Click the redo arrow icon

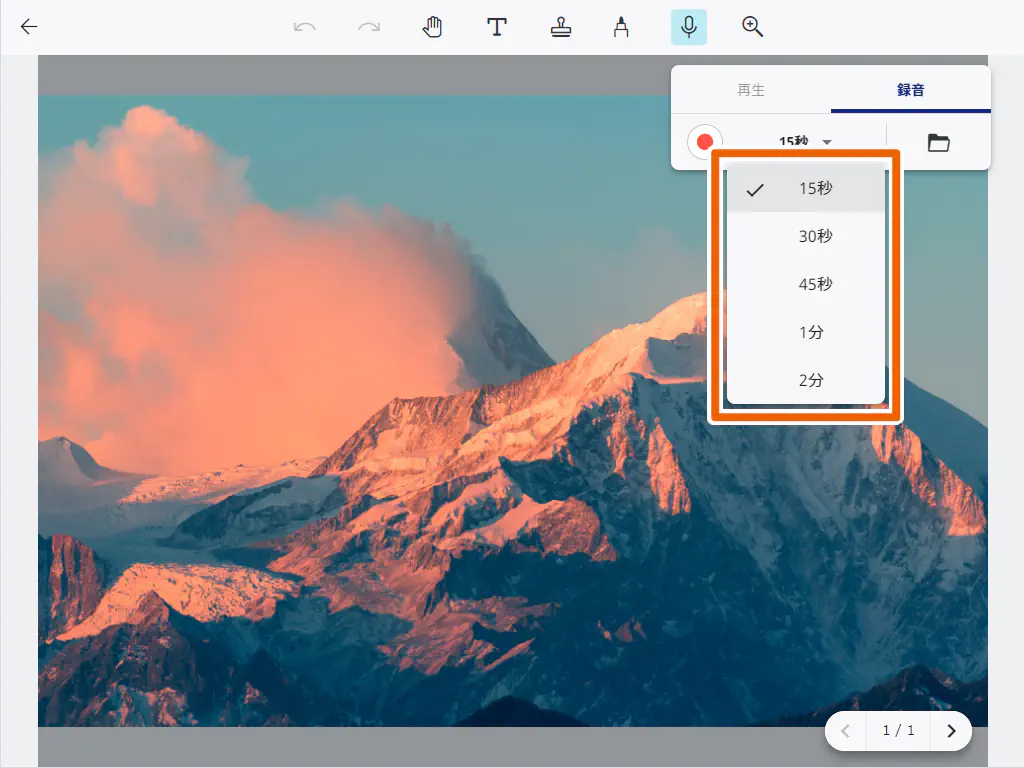(x=369, y=27)
